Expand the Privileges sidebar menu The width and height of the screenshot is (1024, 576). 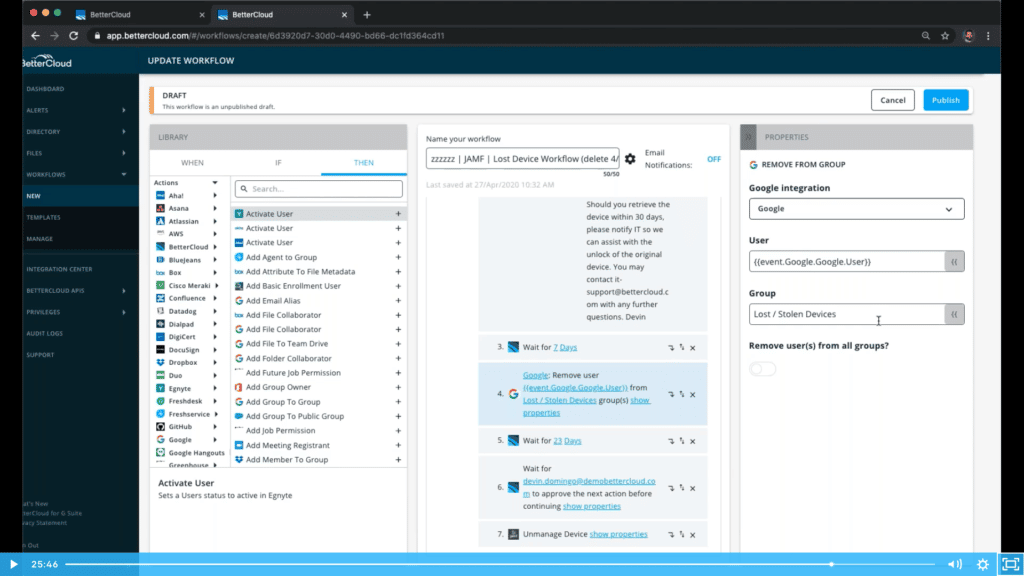point(123,312)
